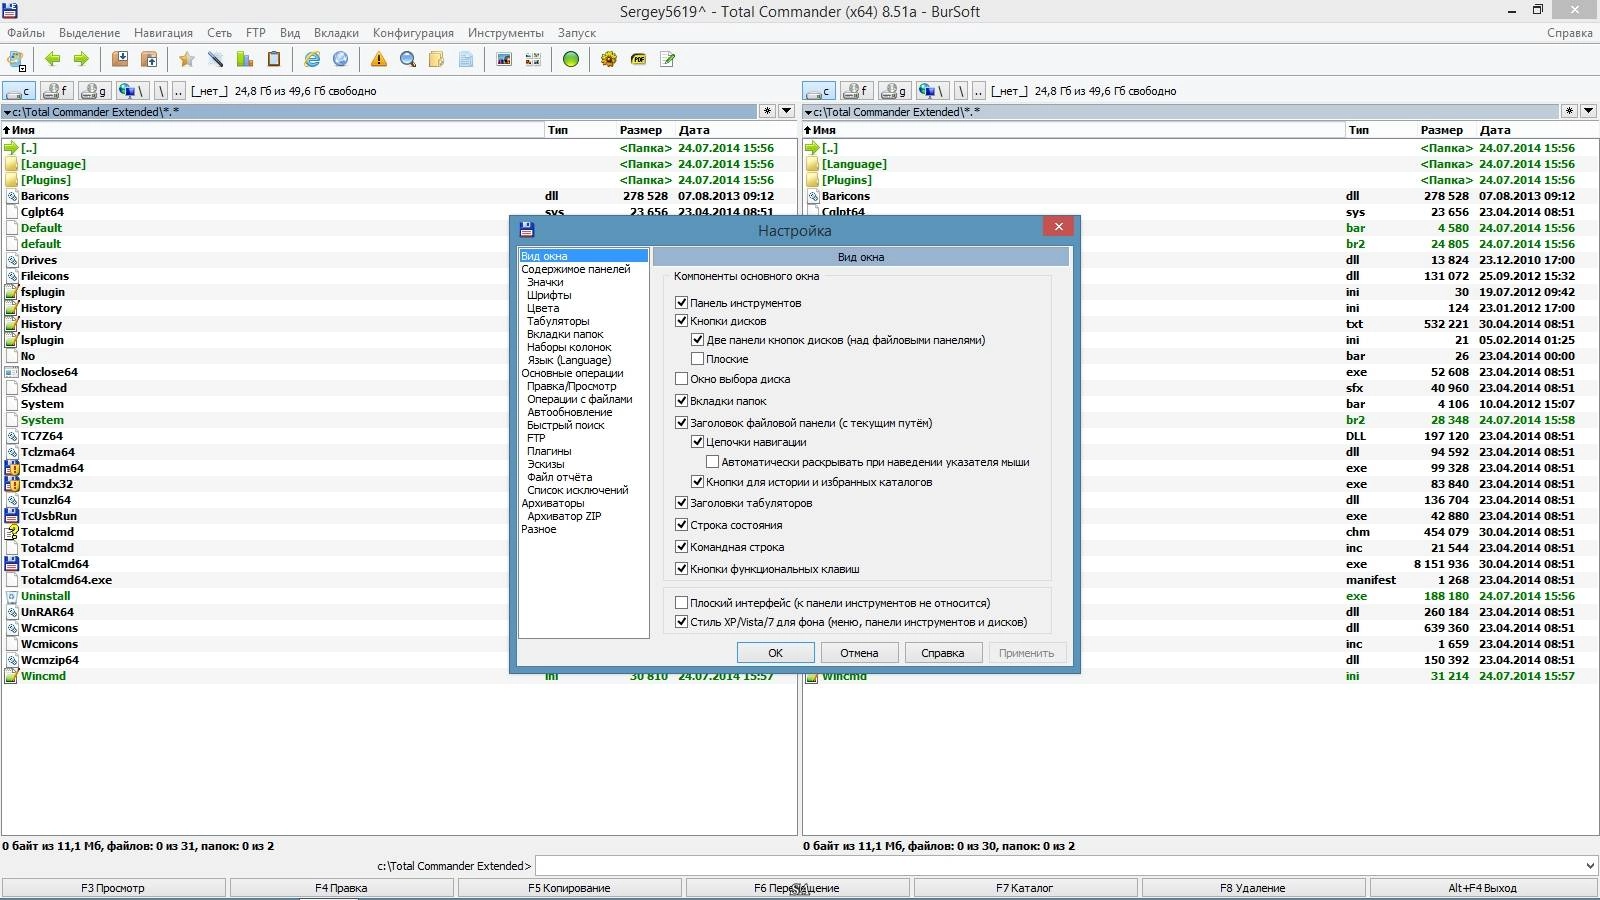Open the Выделение menu
The height and width of the screenshot is (900, 1600).
pyautogui.click(x=89, y=33)
